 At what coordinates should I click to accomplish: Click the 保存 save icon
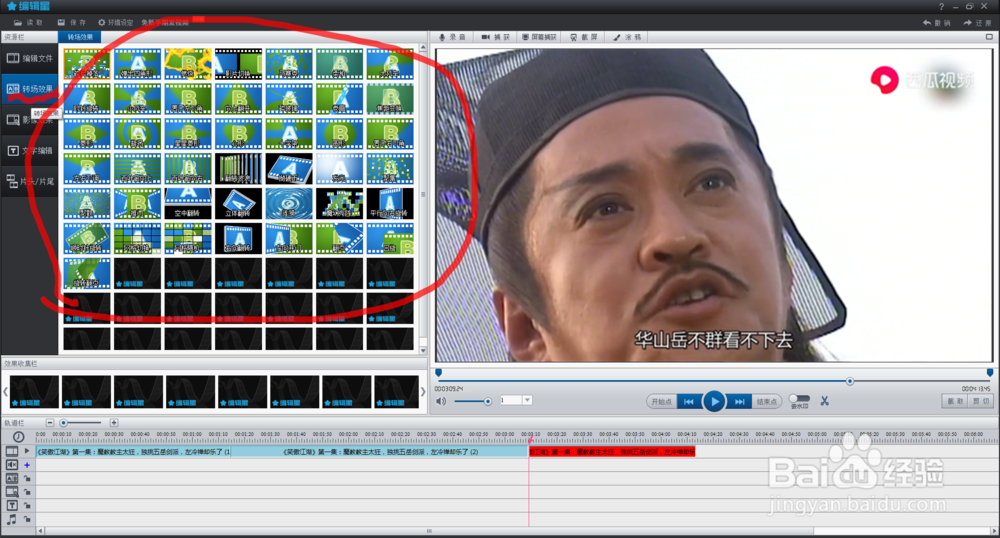pyautogui.click(x=61, y=22)
